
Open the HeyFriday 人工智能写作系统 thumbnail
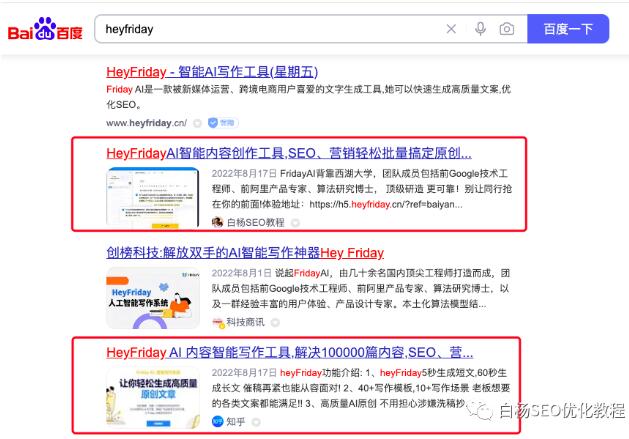point(152,298)
